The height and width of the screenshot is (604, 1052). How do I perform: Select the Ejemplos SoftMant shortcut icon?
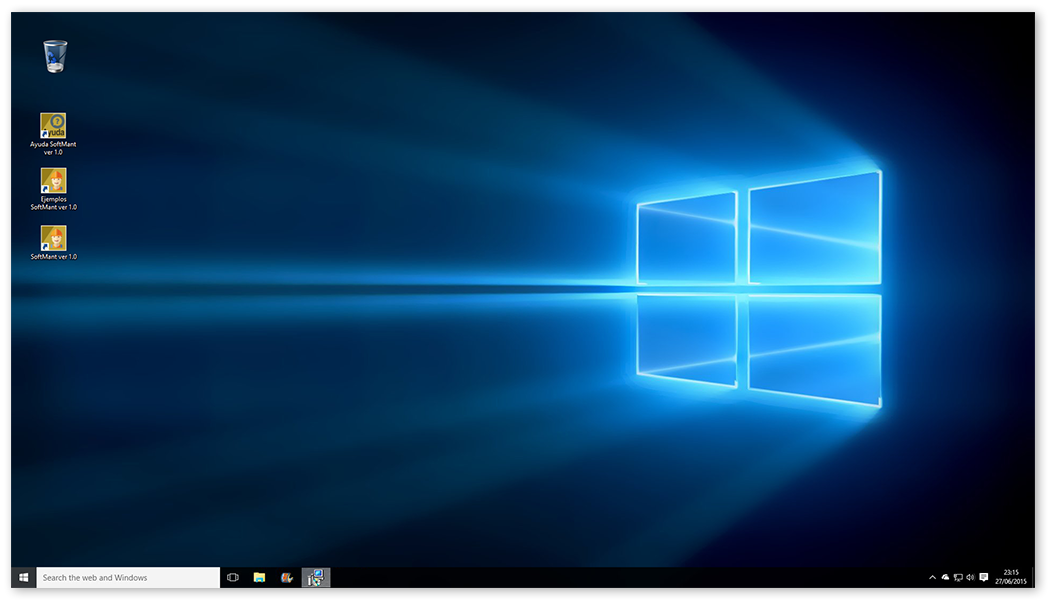tap(53, 180)
